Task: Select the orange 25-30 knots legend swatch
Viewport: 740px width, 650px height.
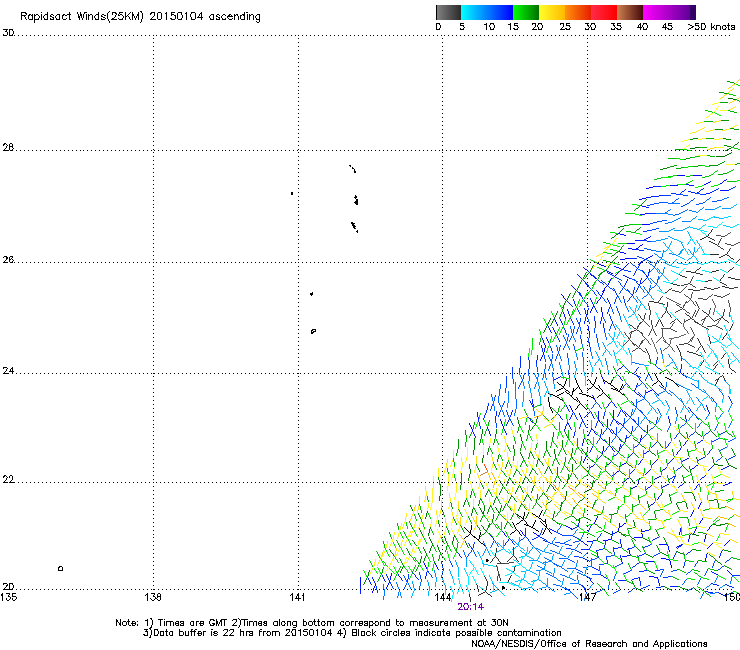Action: coord(578,12)
